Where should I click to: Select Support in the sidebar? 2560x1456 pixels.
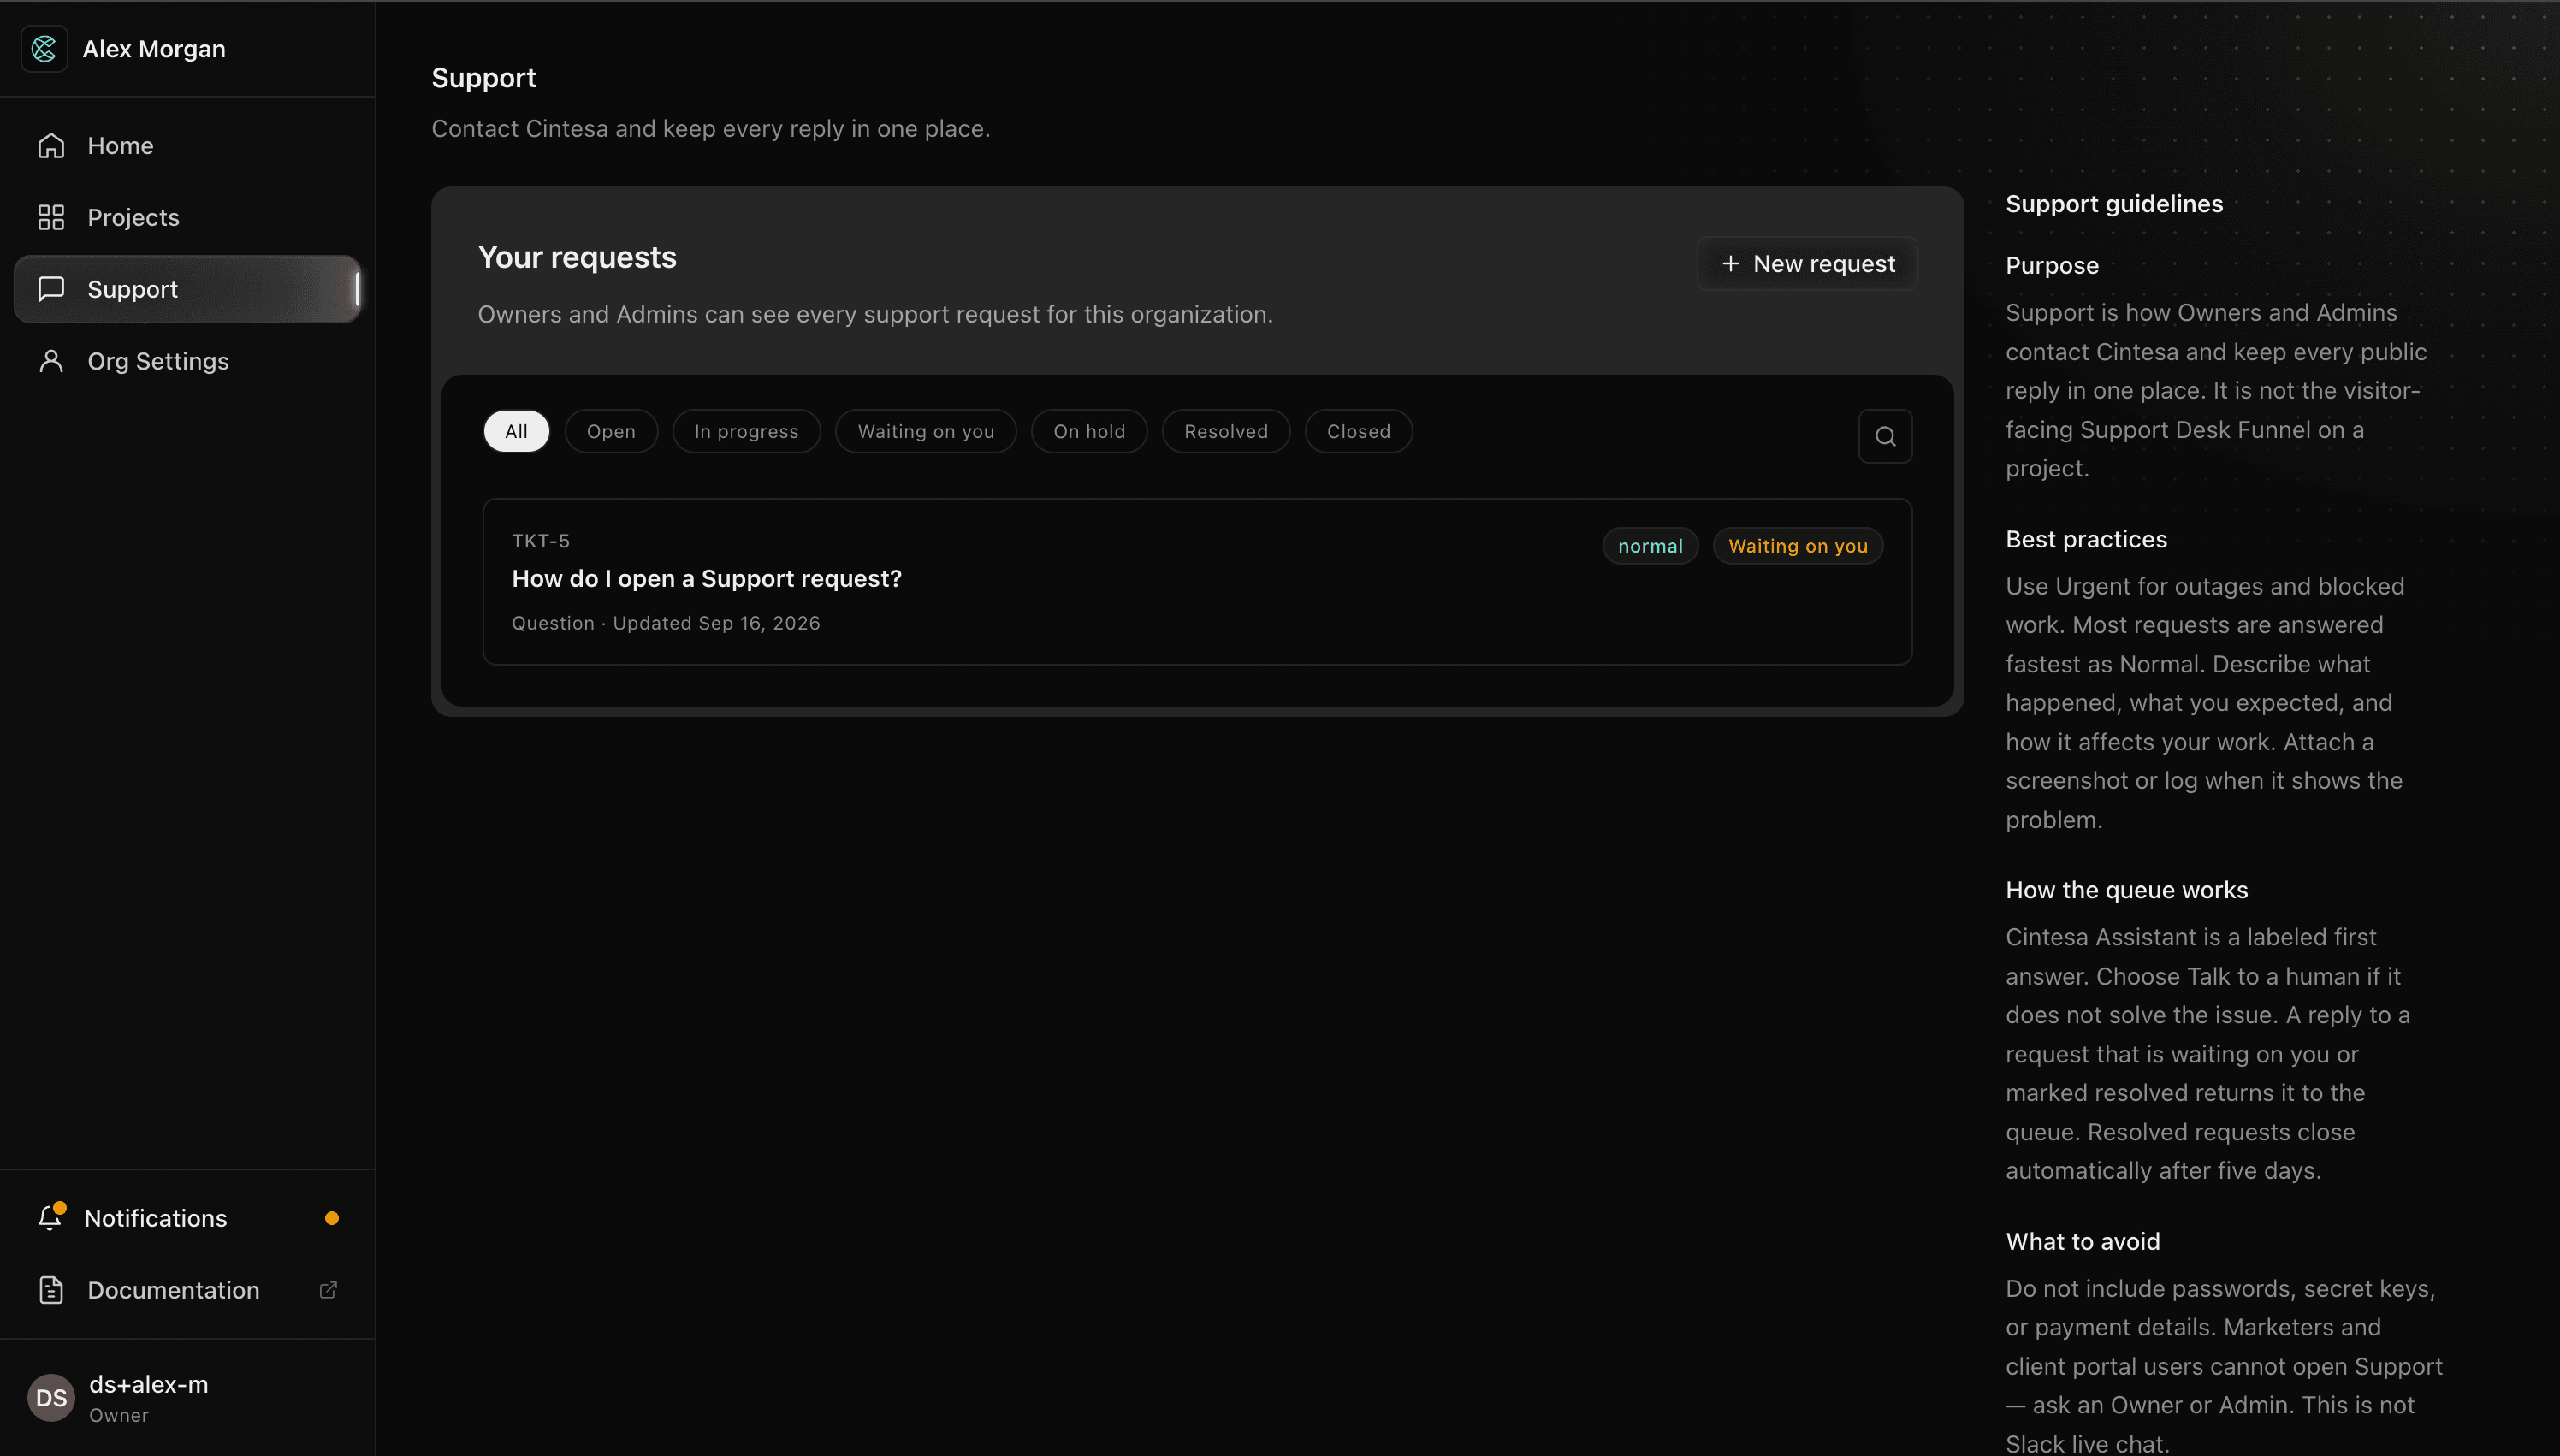(188, 290)
